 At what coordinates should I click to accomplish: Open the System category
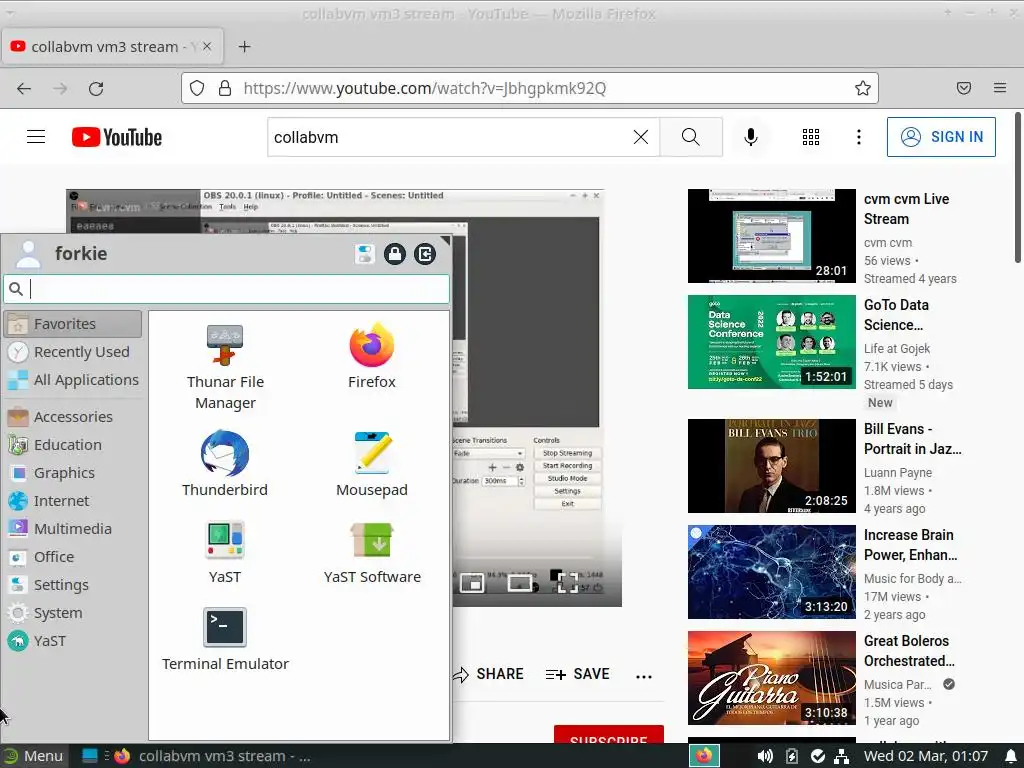72,613
